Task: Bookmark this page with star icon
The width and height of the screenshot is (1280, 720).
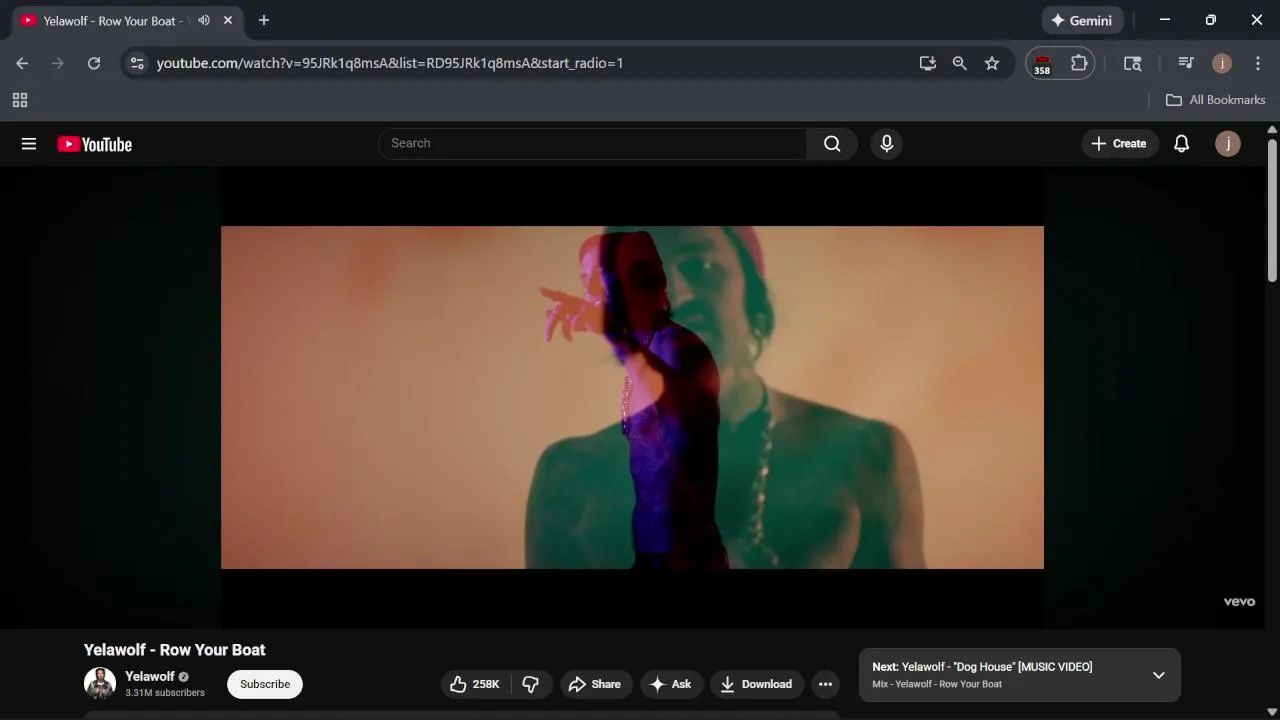Action: 992,63
